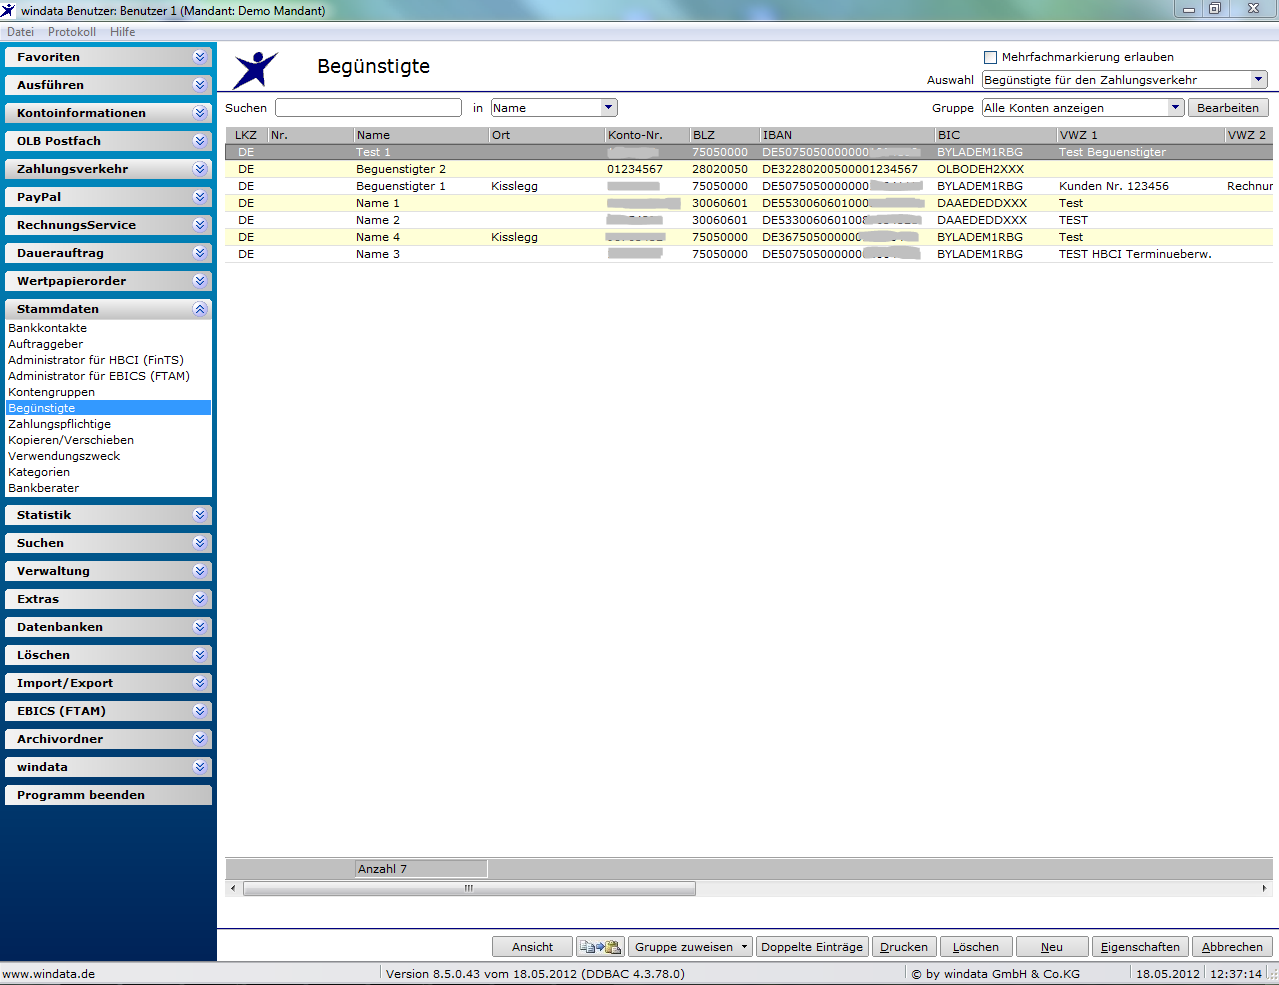Image resolution: width=1279 pixels, height=985 pixels.
Task: Select the Name 4 table row
Action: click(x=749, y=237)
